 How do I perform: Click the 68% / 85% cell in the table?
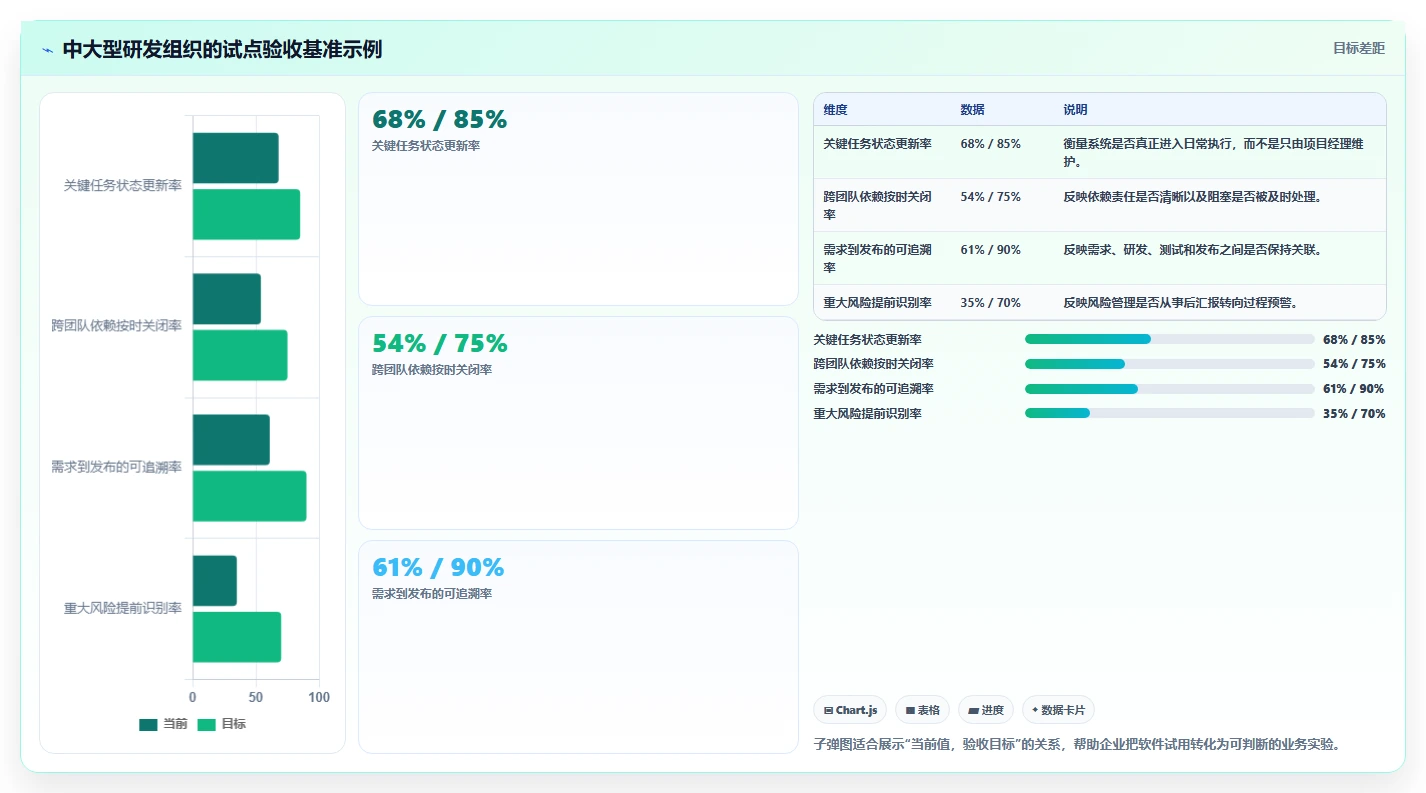click(x=990, y=144)
